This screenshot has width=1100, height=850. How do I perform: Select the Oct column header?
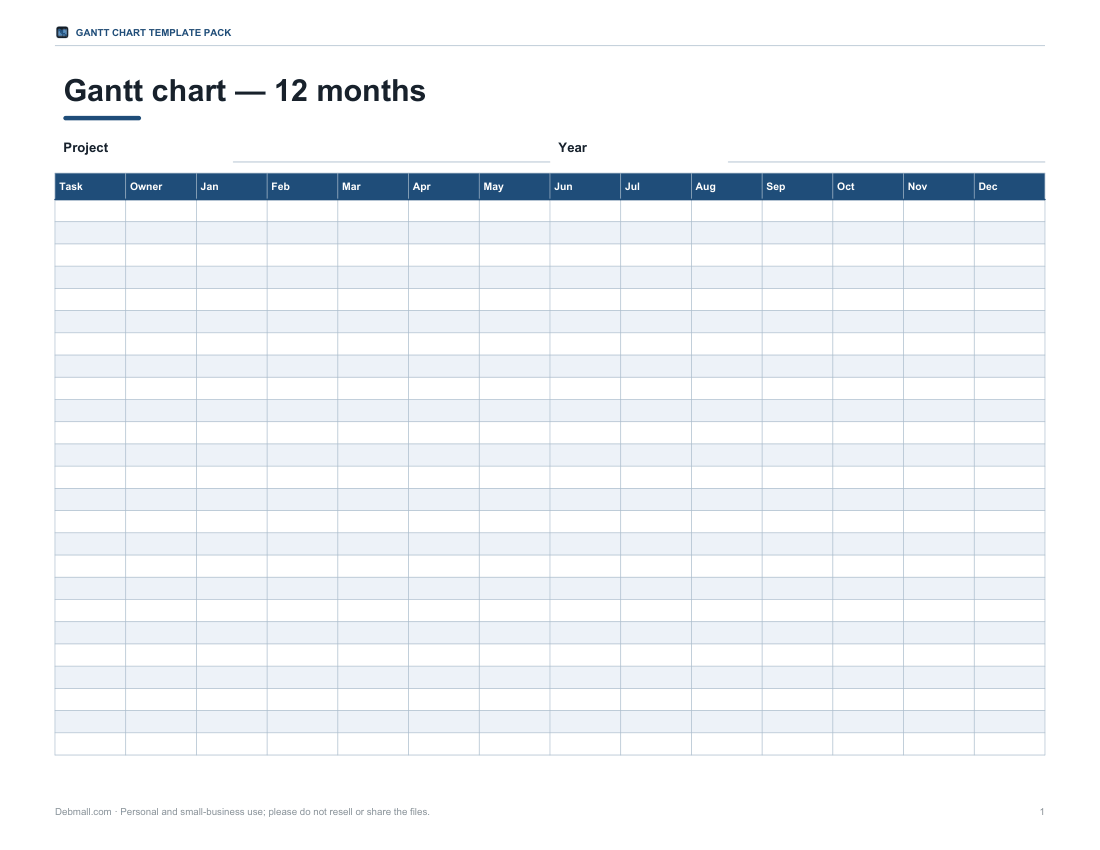[x=868, y=187]
